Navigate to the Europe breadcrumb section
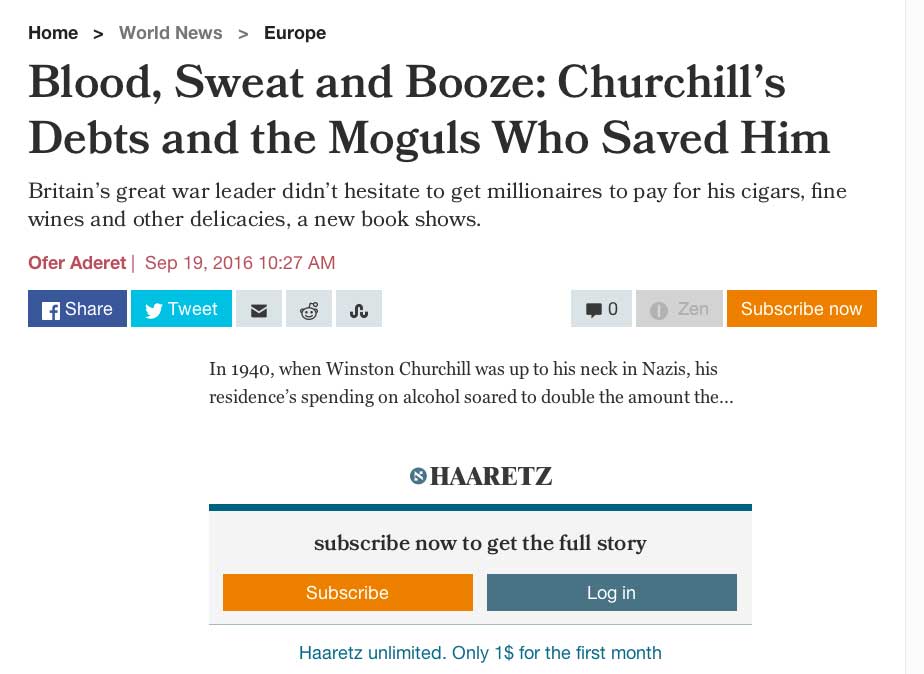This screenshot has height=674, width=924. tap(295, 33)
